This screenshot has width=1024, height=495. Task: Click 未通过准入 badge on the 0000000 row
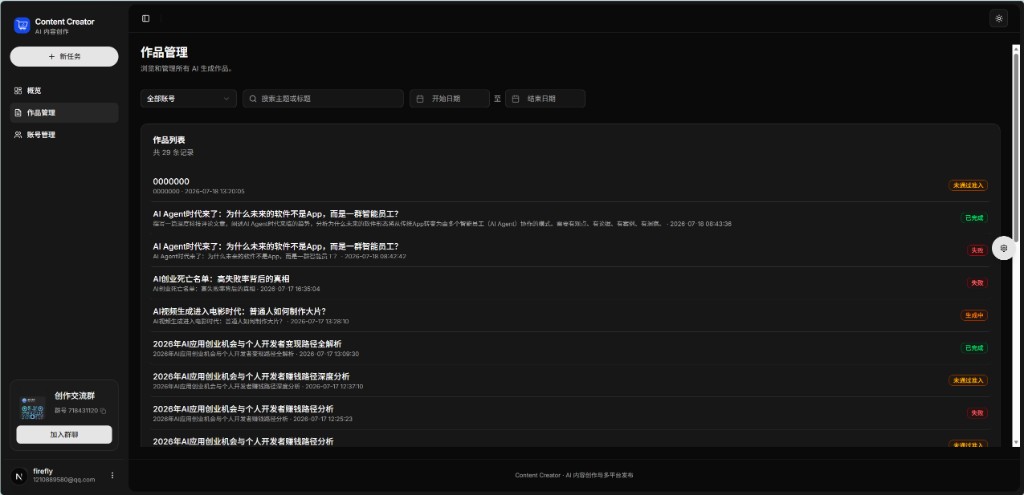coord(968,185)
